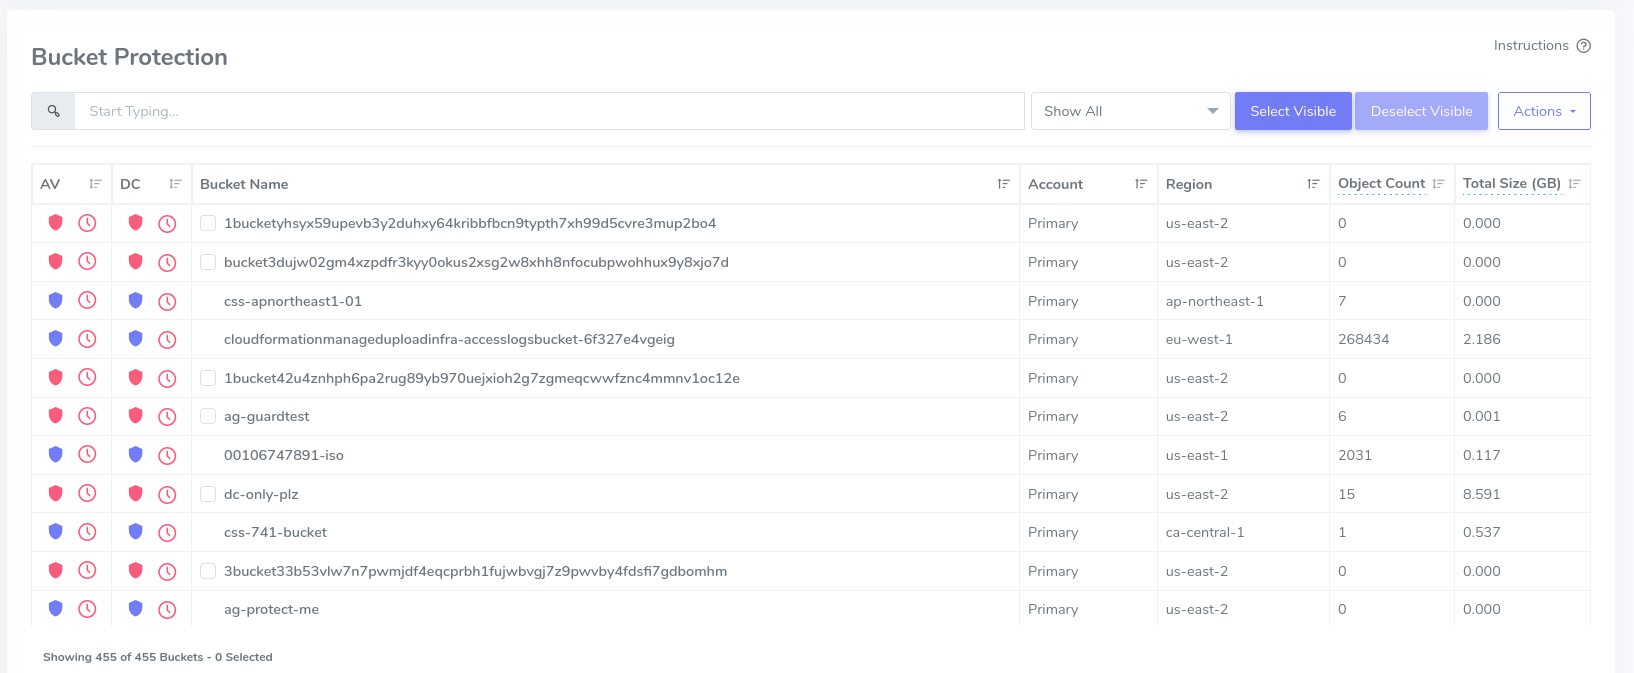Click DC clock icon for 1buckety row
Viewport: 1634px width, 673px height.
pos(167,224)
